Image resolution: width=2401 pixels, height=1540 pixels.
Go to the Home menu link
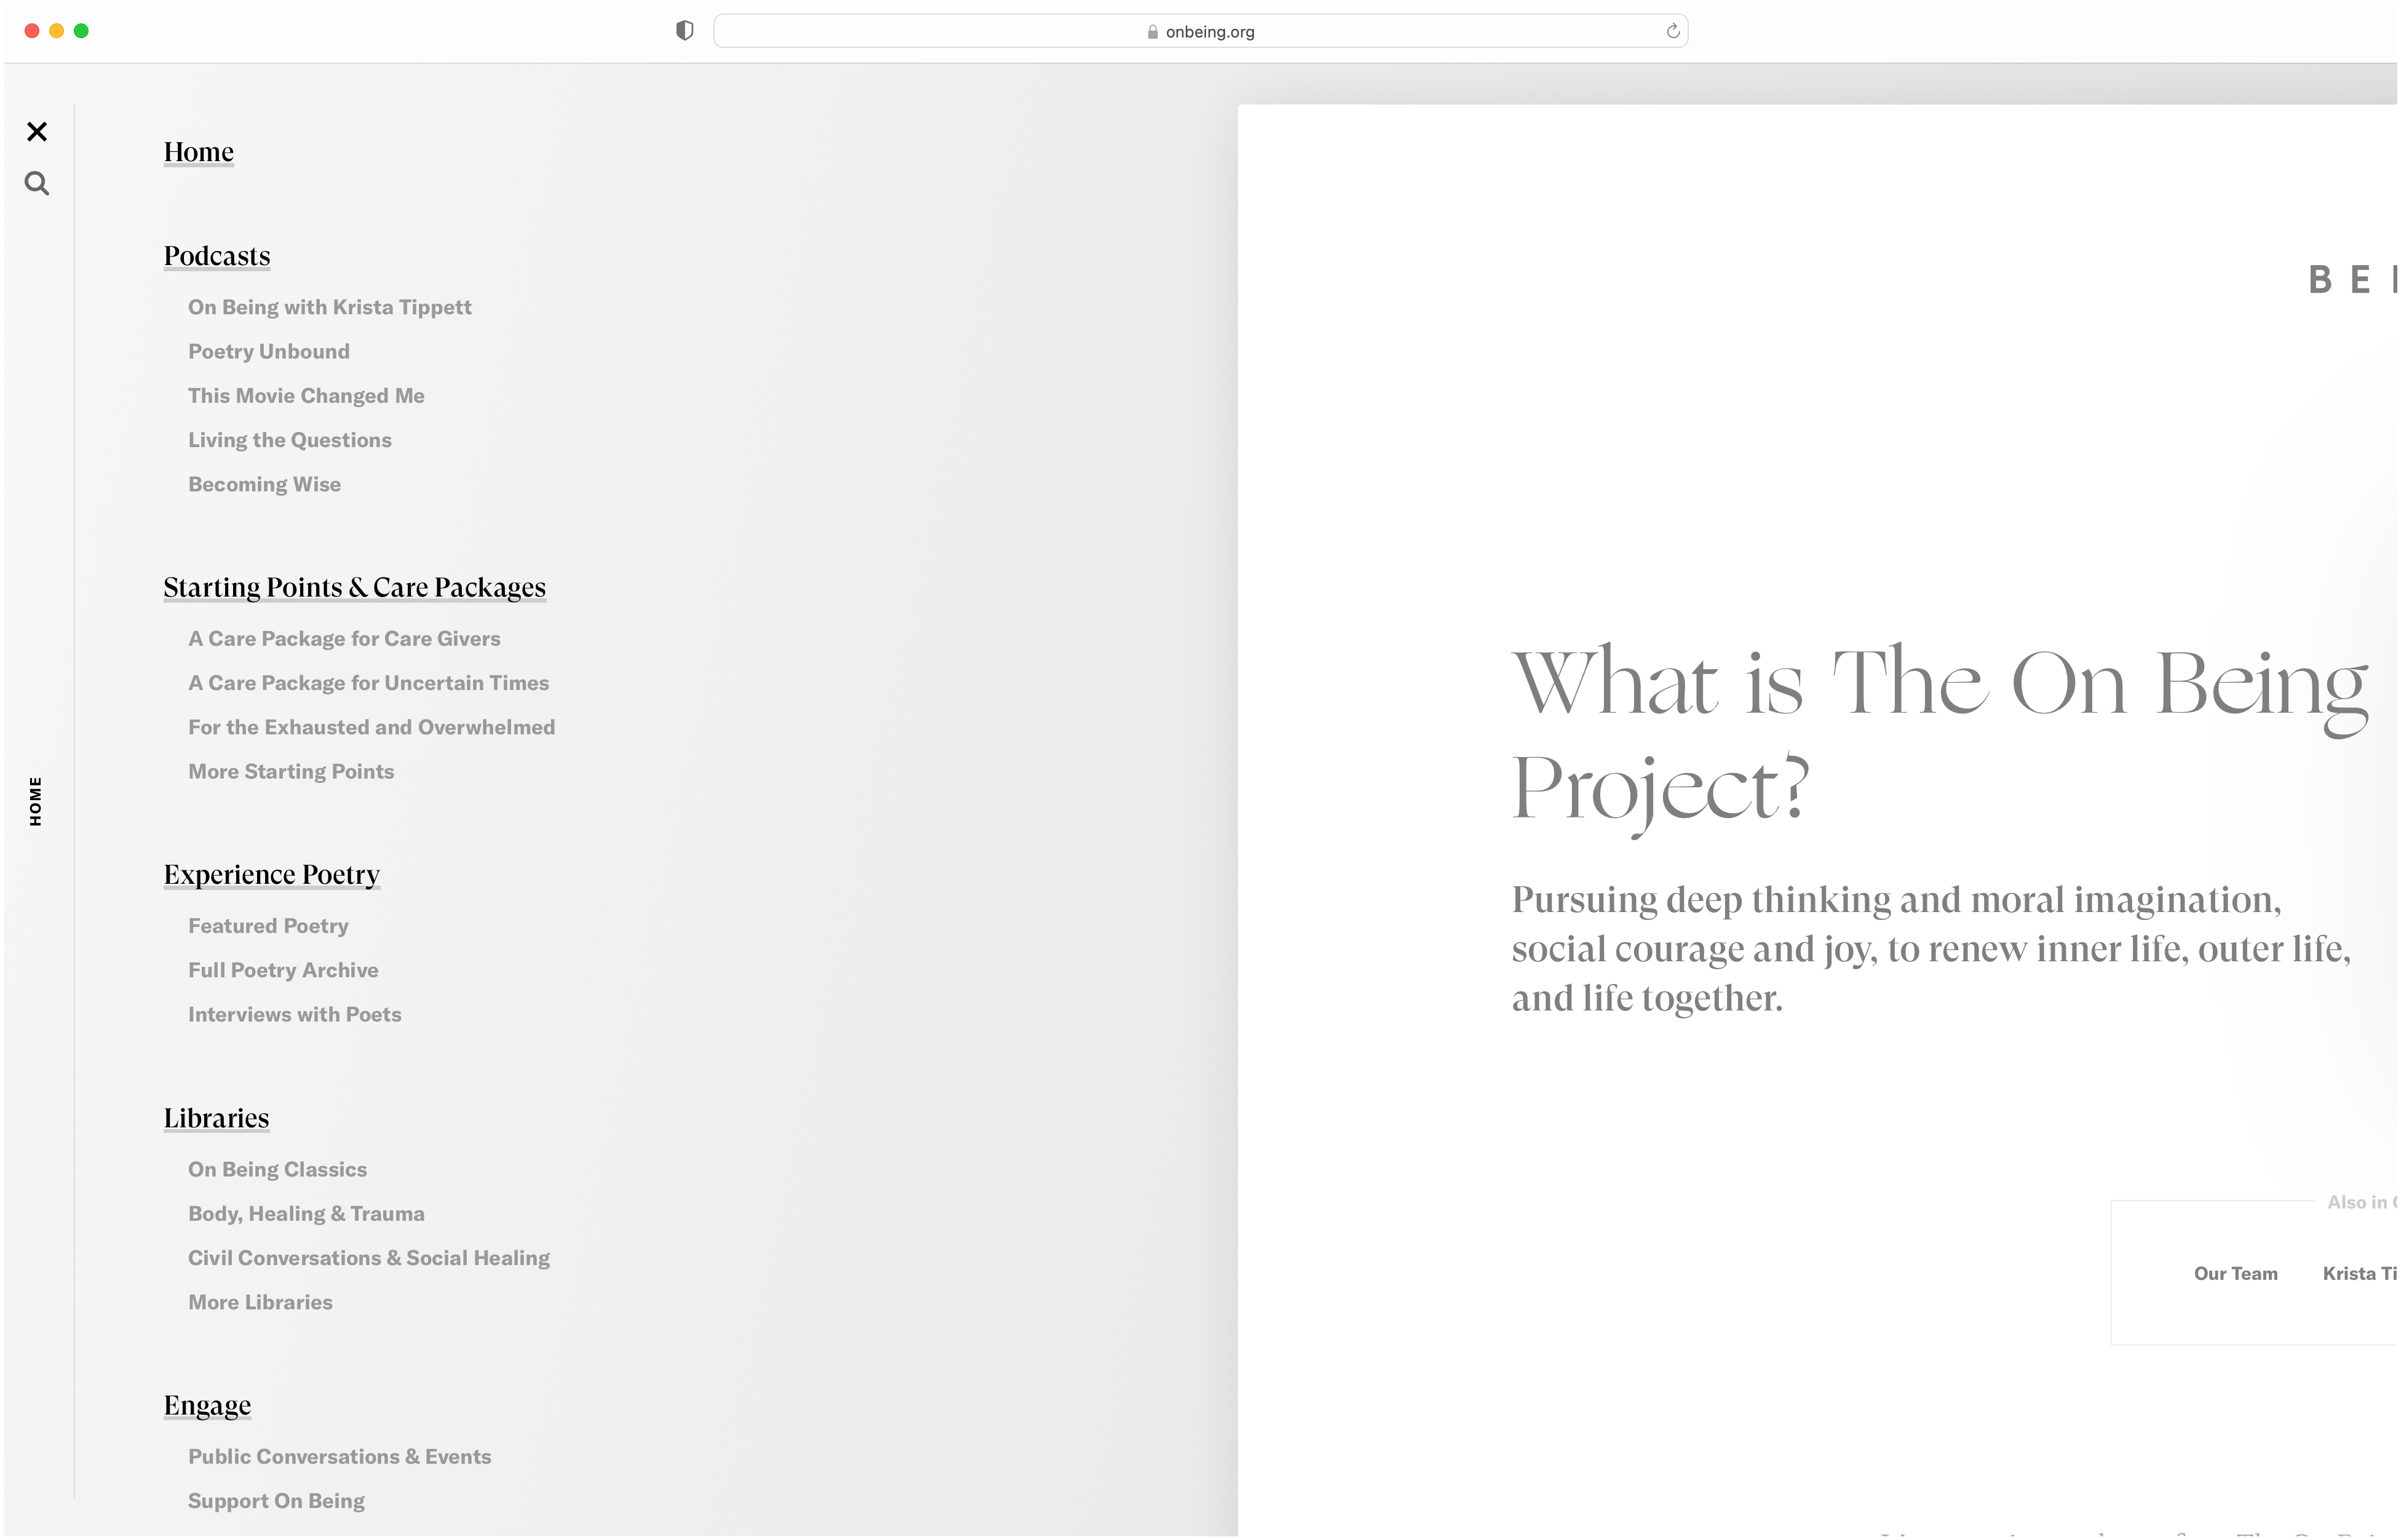199,152
